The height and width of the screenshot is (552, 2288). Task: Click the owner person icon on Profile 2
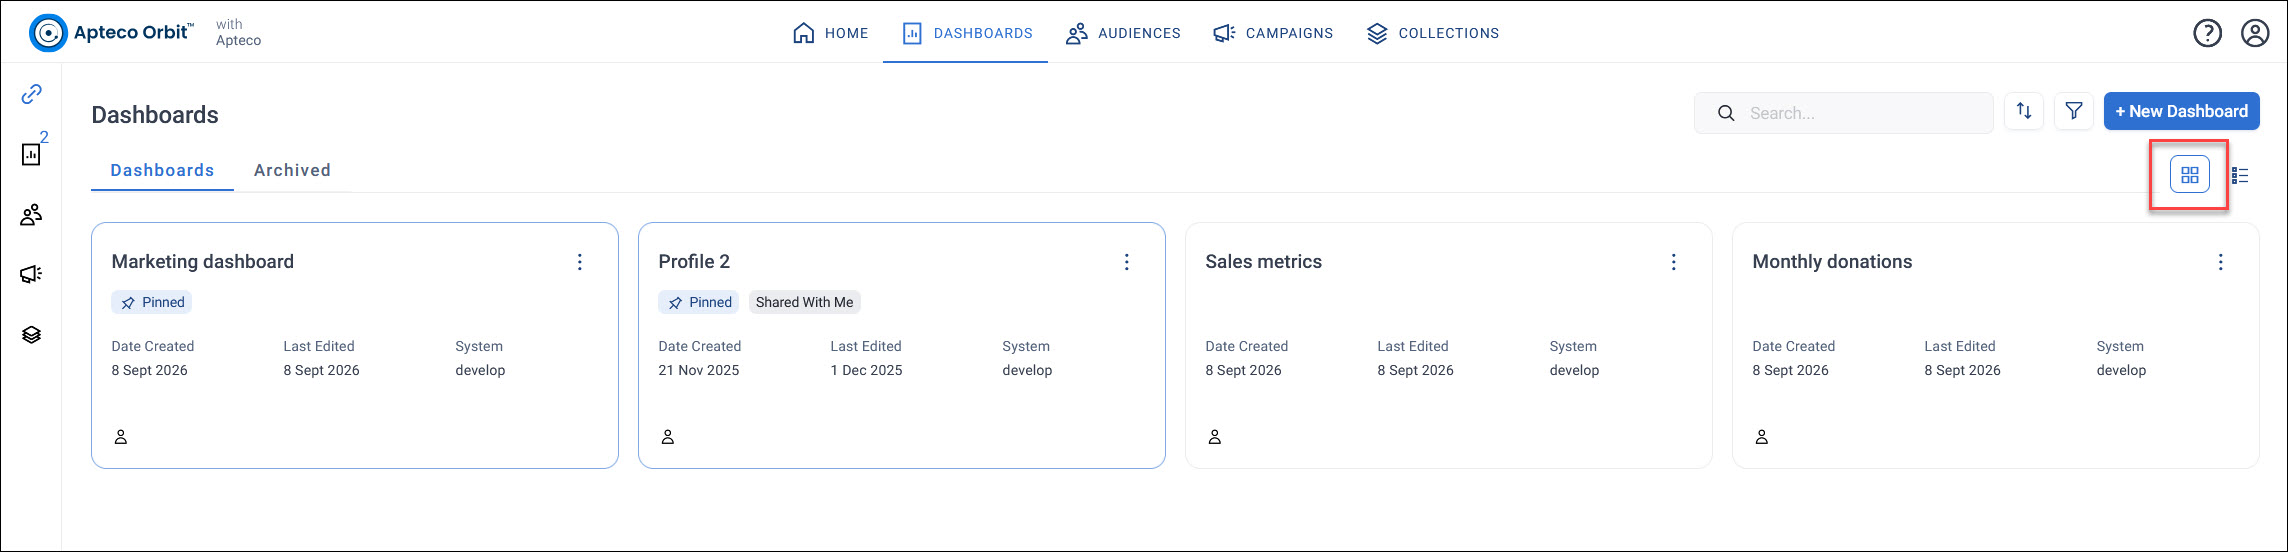(668, 437)
